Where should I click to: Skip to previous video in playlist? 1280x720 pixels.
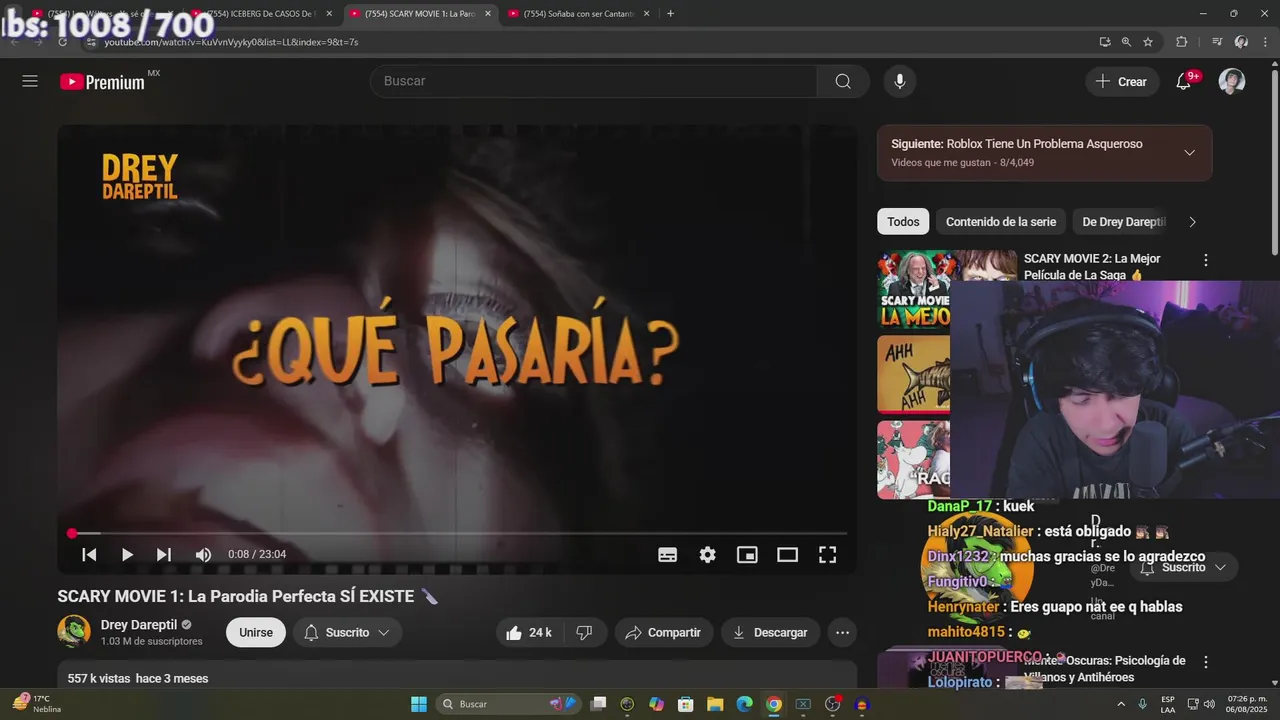point(89,554)
